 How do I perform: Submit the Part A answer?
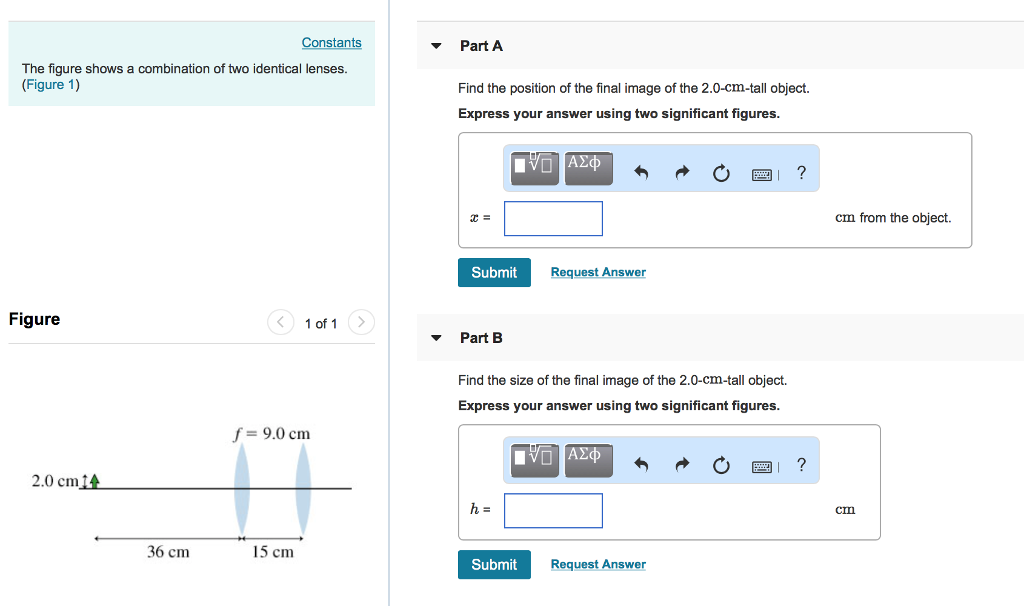[494, 272]
